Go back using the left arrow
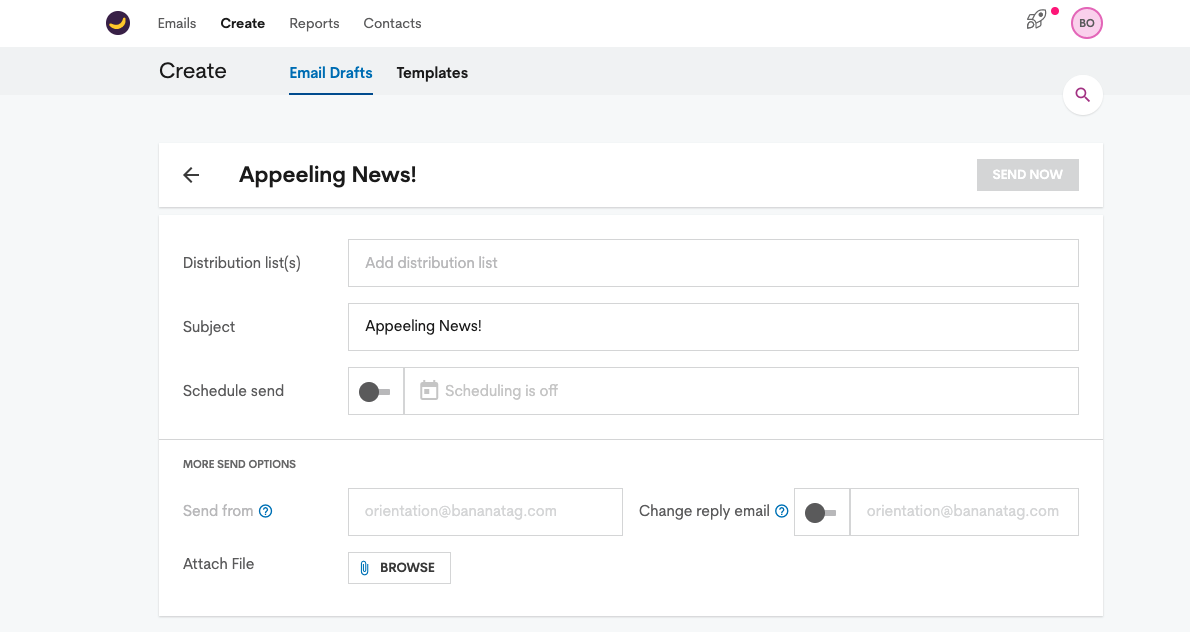1190x632 pixels. coord(191,175)
